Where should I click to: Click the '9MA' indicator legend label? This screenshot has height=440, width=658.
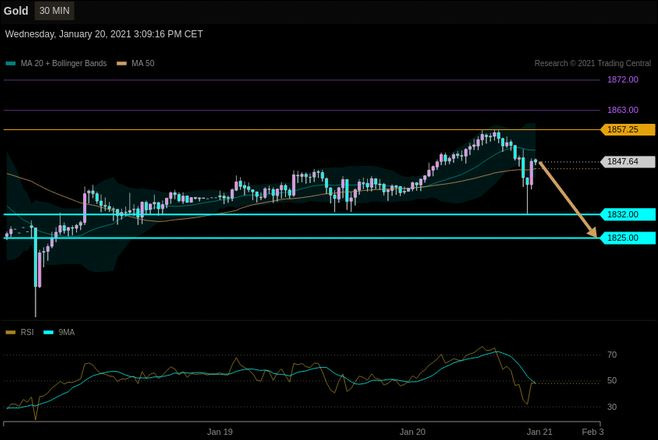coord(66,332)
